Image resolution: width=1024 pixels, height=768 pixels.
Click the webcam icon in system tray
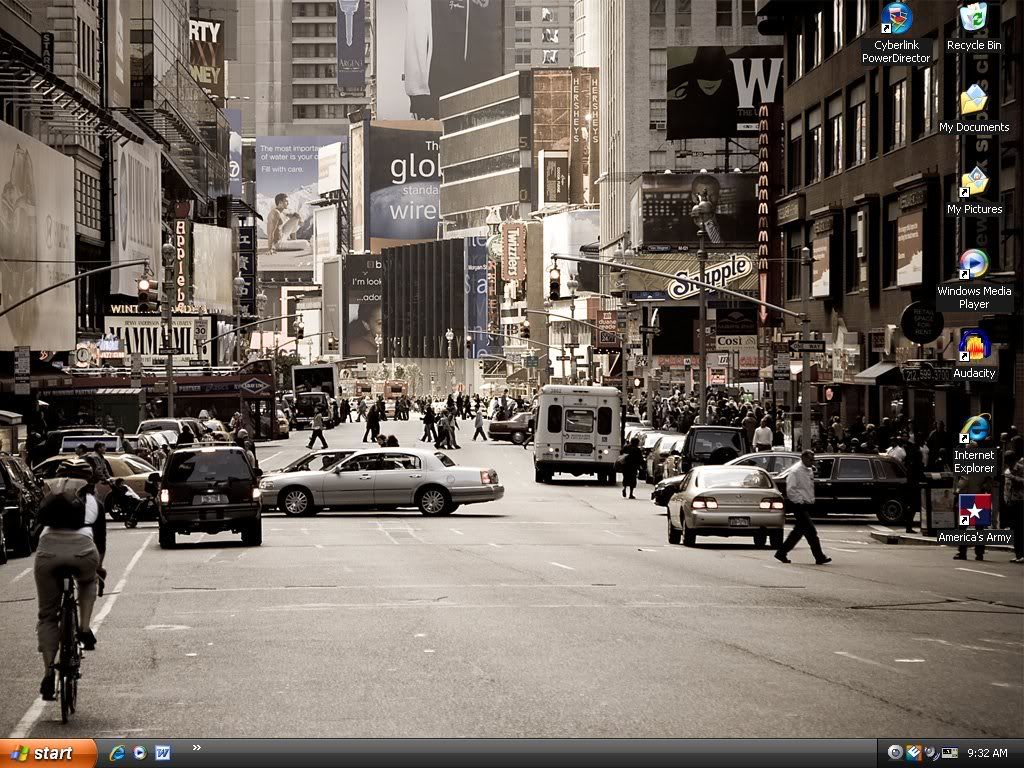pyautogui.click(x=895, y=753)
